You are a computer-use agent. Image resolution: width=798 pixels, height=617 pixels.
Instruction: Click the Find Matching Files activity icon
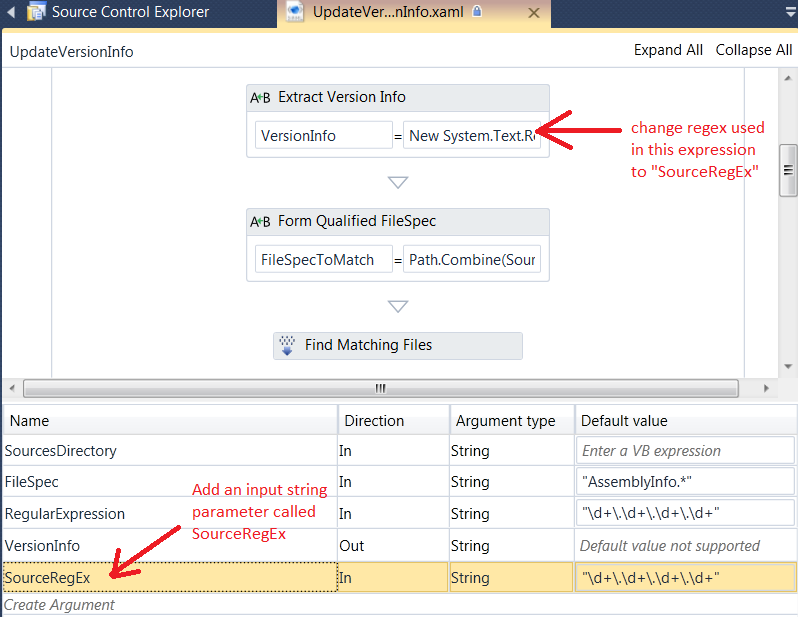click(x=288, y=345)
